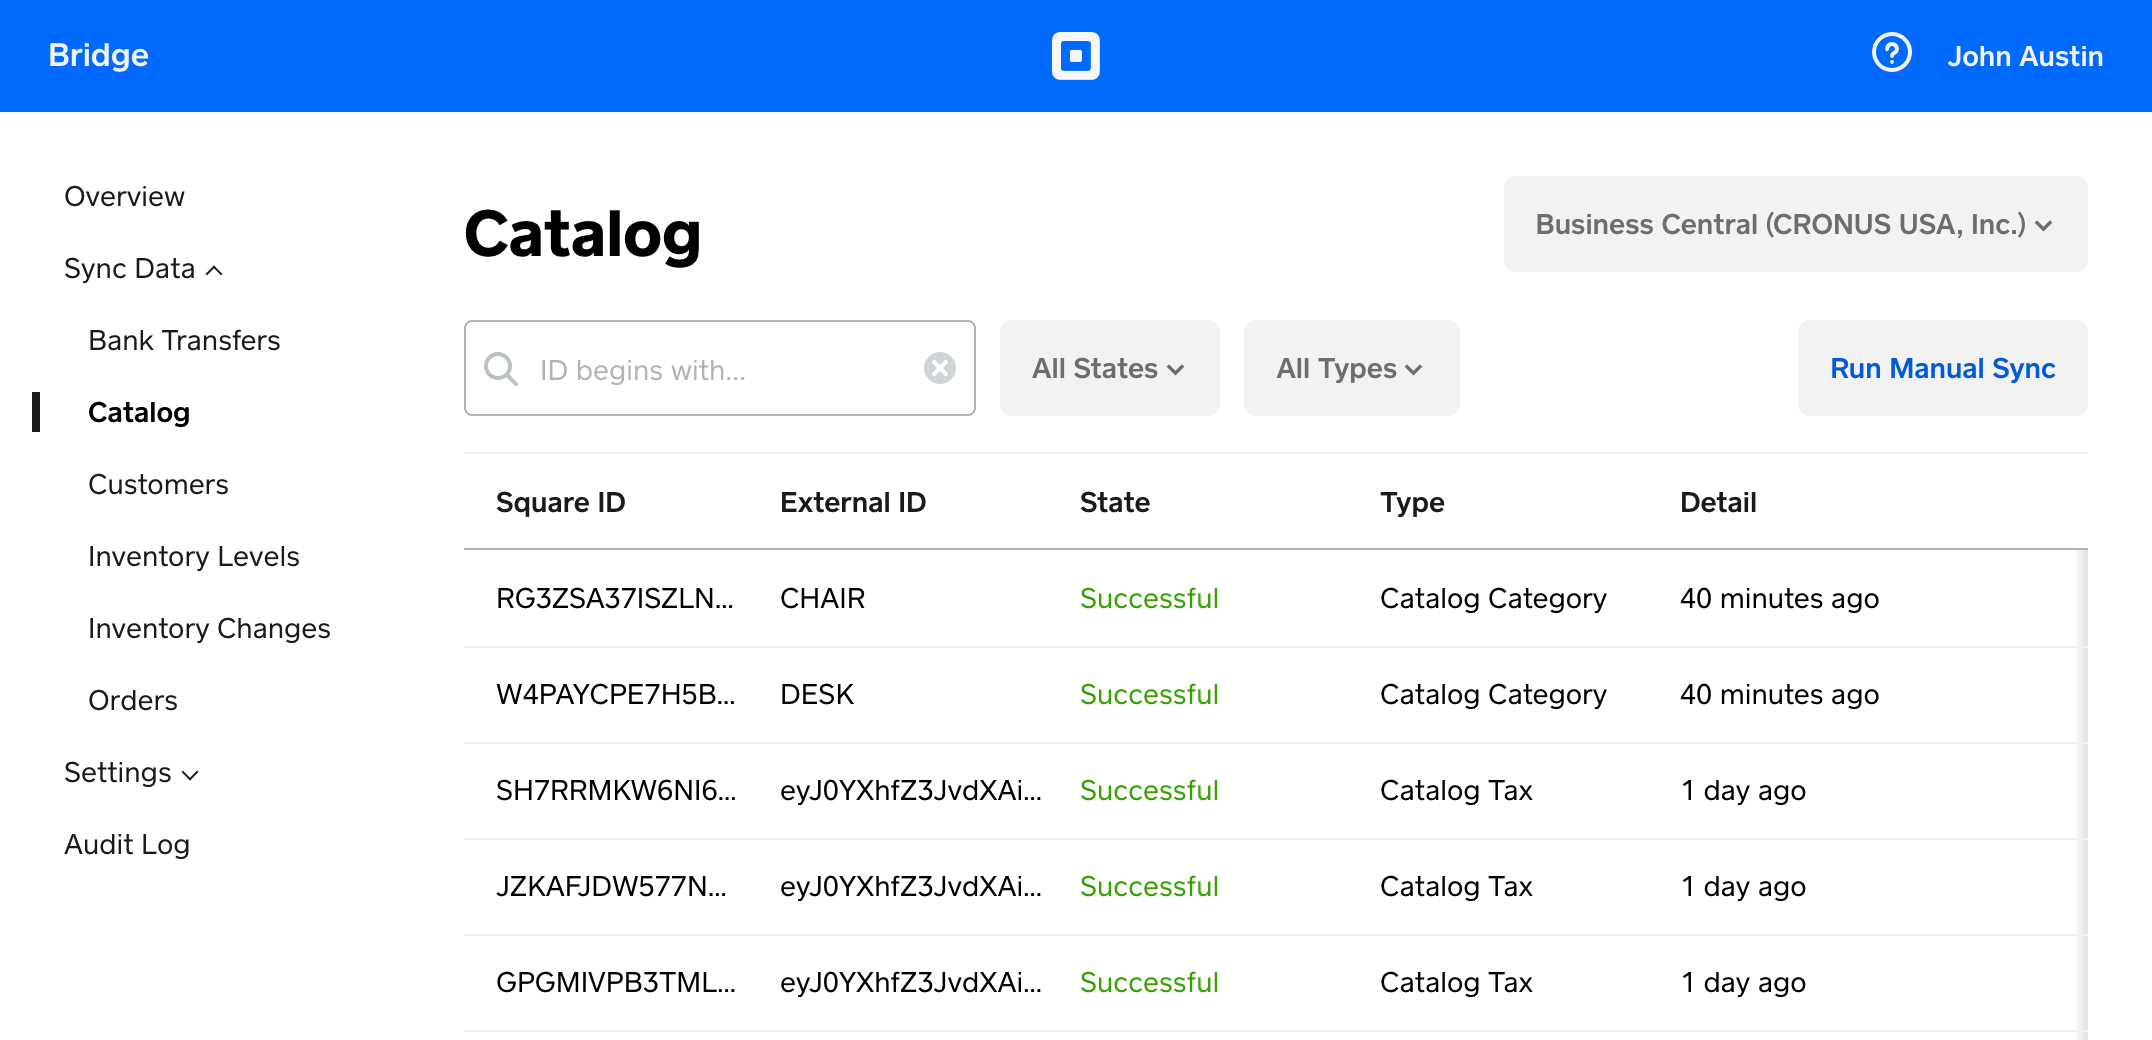Go to the Overview page
Viewport: 2152px width, 1040px height.
[124, 197]
